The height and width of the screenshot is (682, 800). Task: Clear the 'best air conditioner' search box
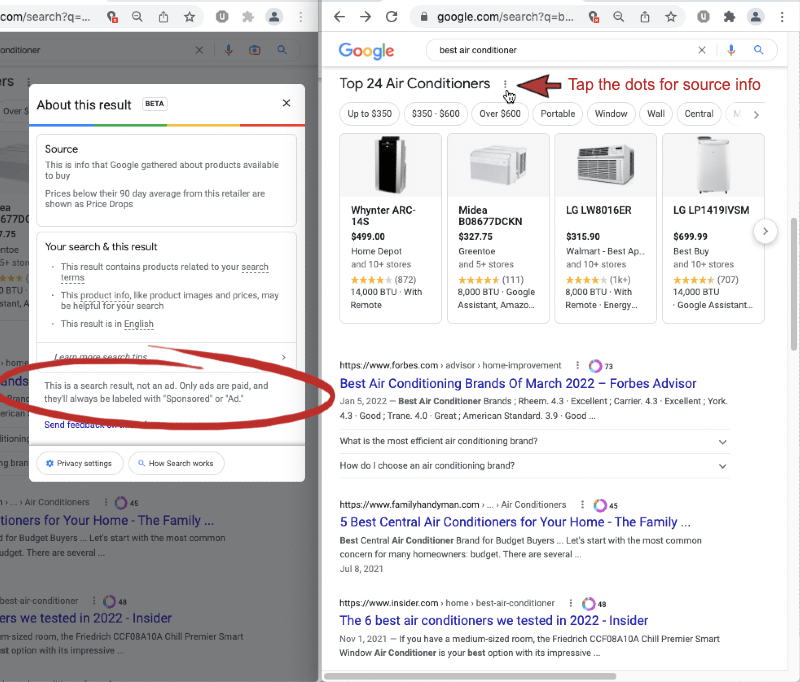pyautogui.click(x=702, y=50)
